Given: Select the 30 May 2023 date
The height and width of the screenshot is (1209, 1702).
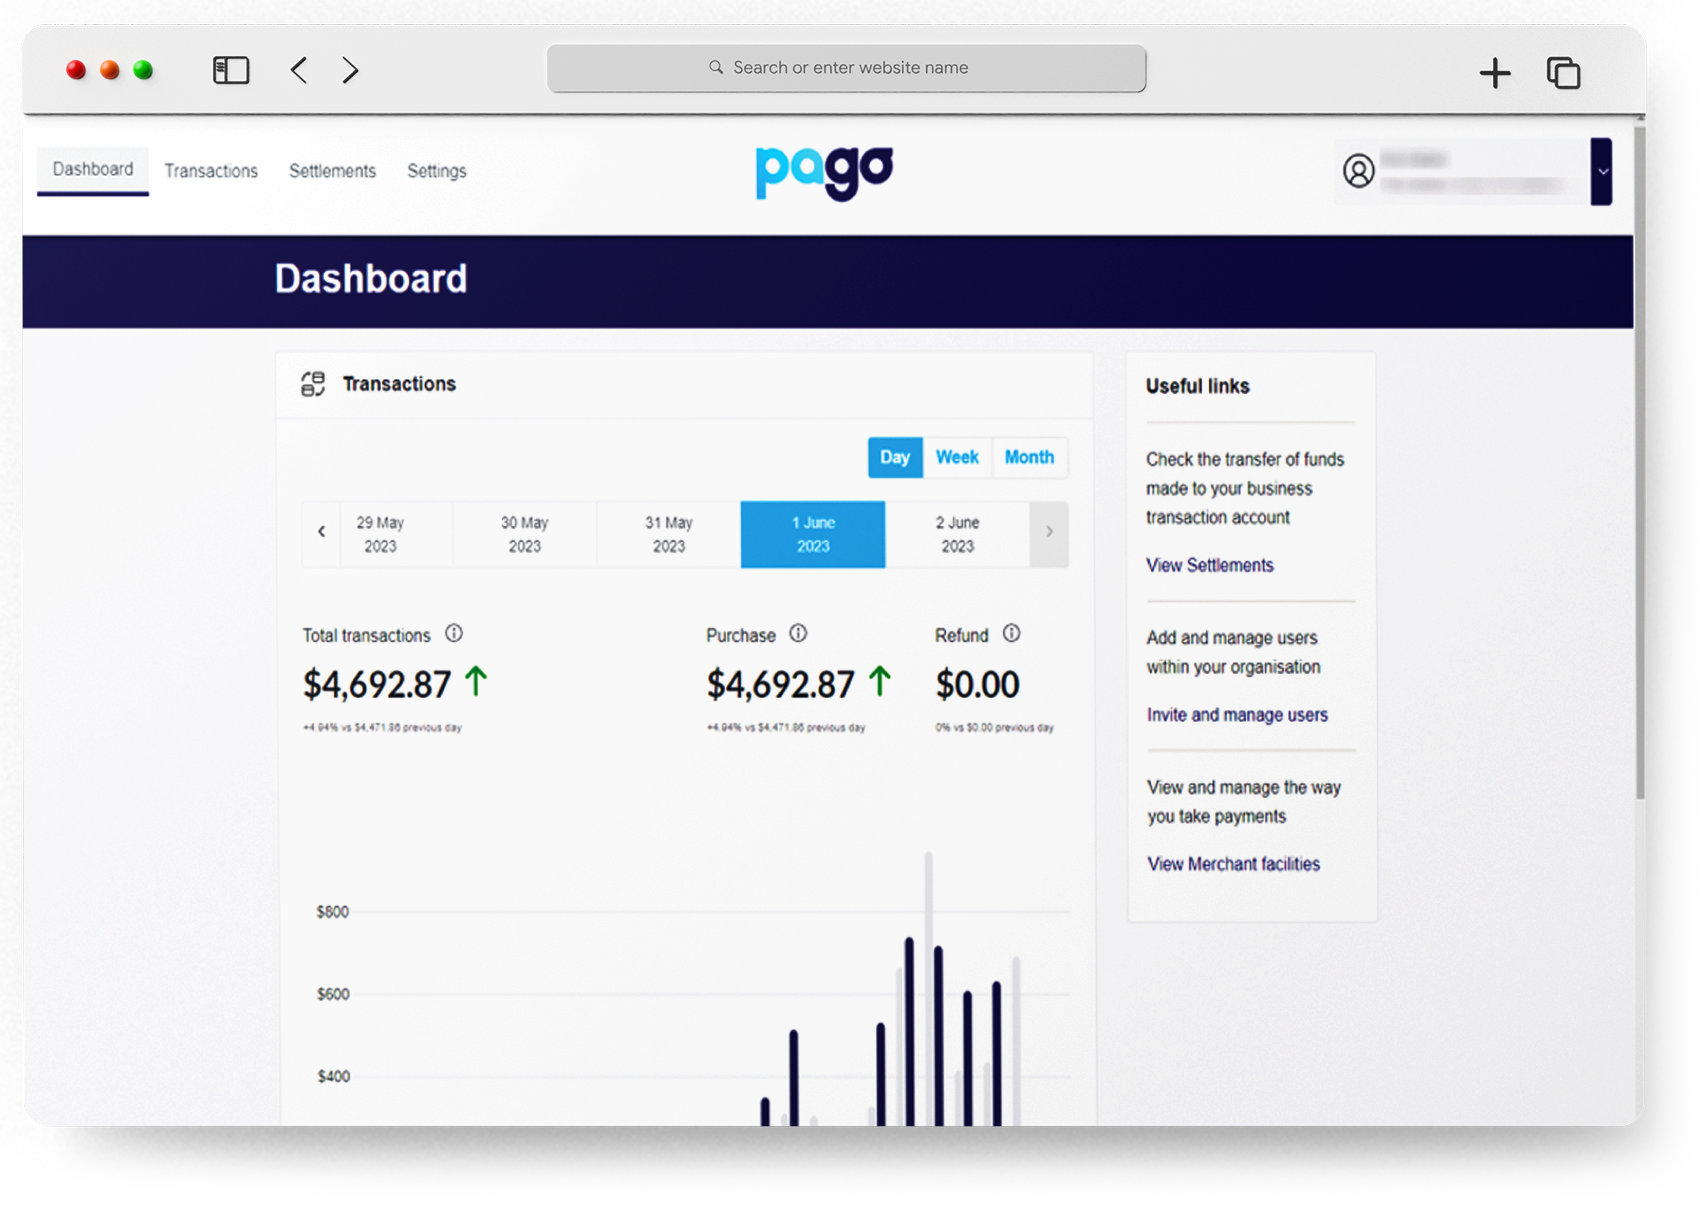Looking at the screenshot, I should click(524, 533).
